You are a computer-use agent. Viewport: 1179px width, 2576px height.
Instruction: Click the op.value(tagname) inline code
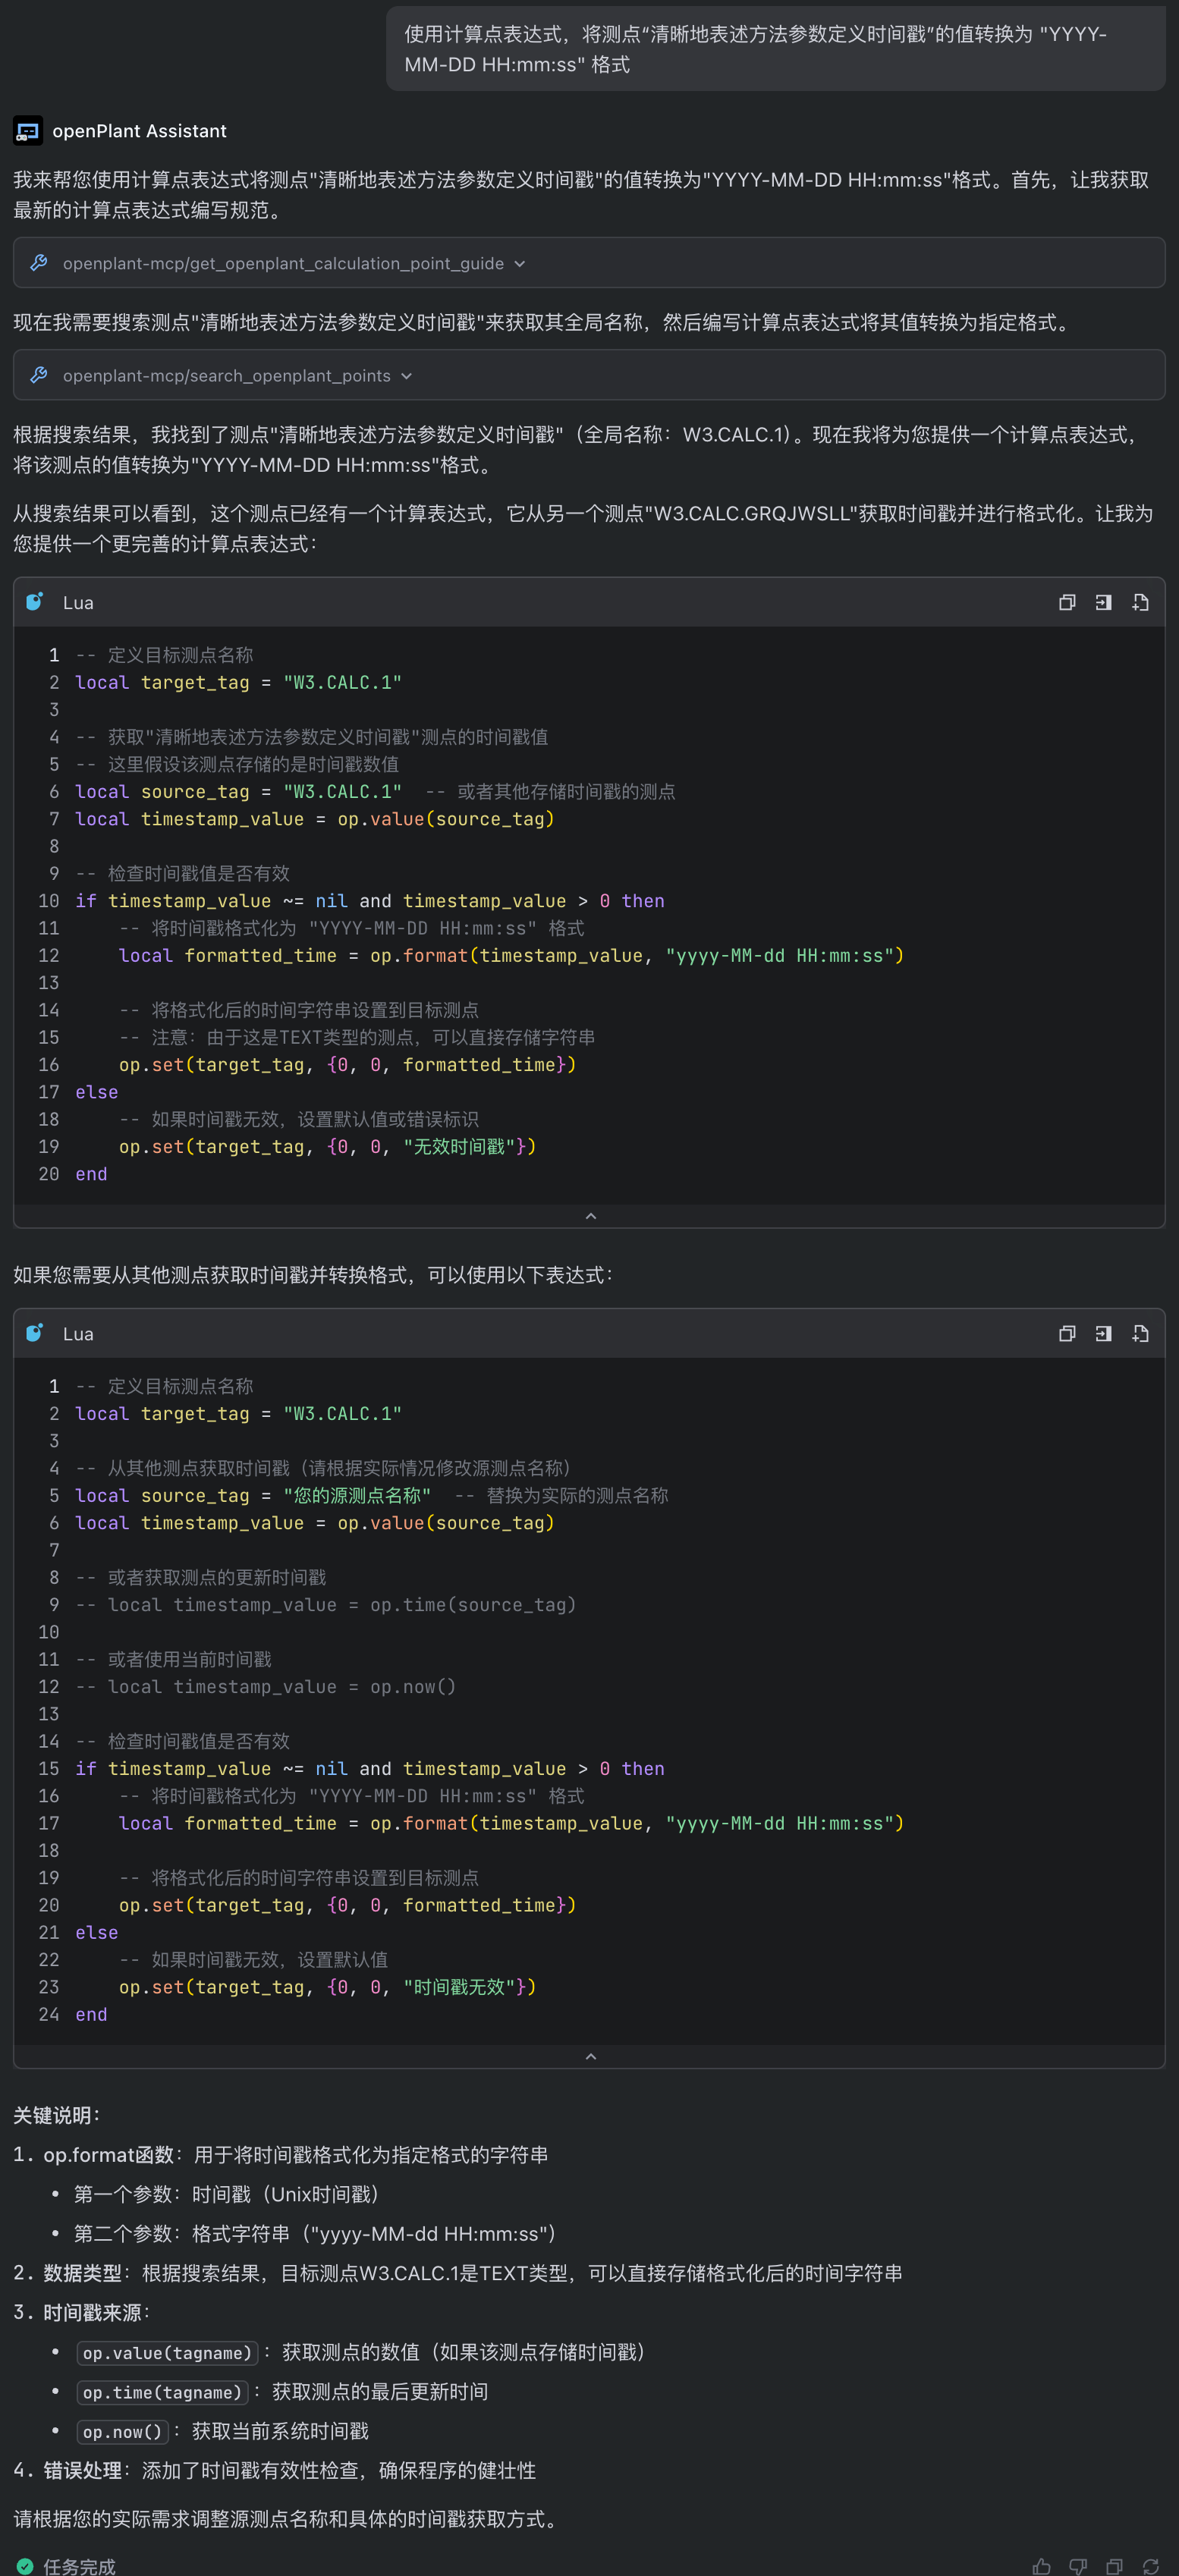point(167,2353)
